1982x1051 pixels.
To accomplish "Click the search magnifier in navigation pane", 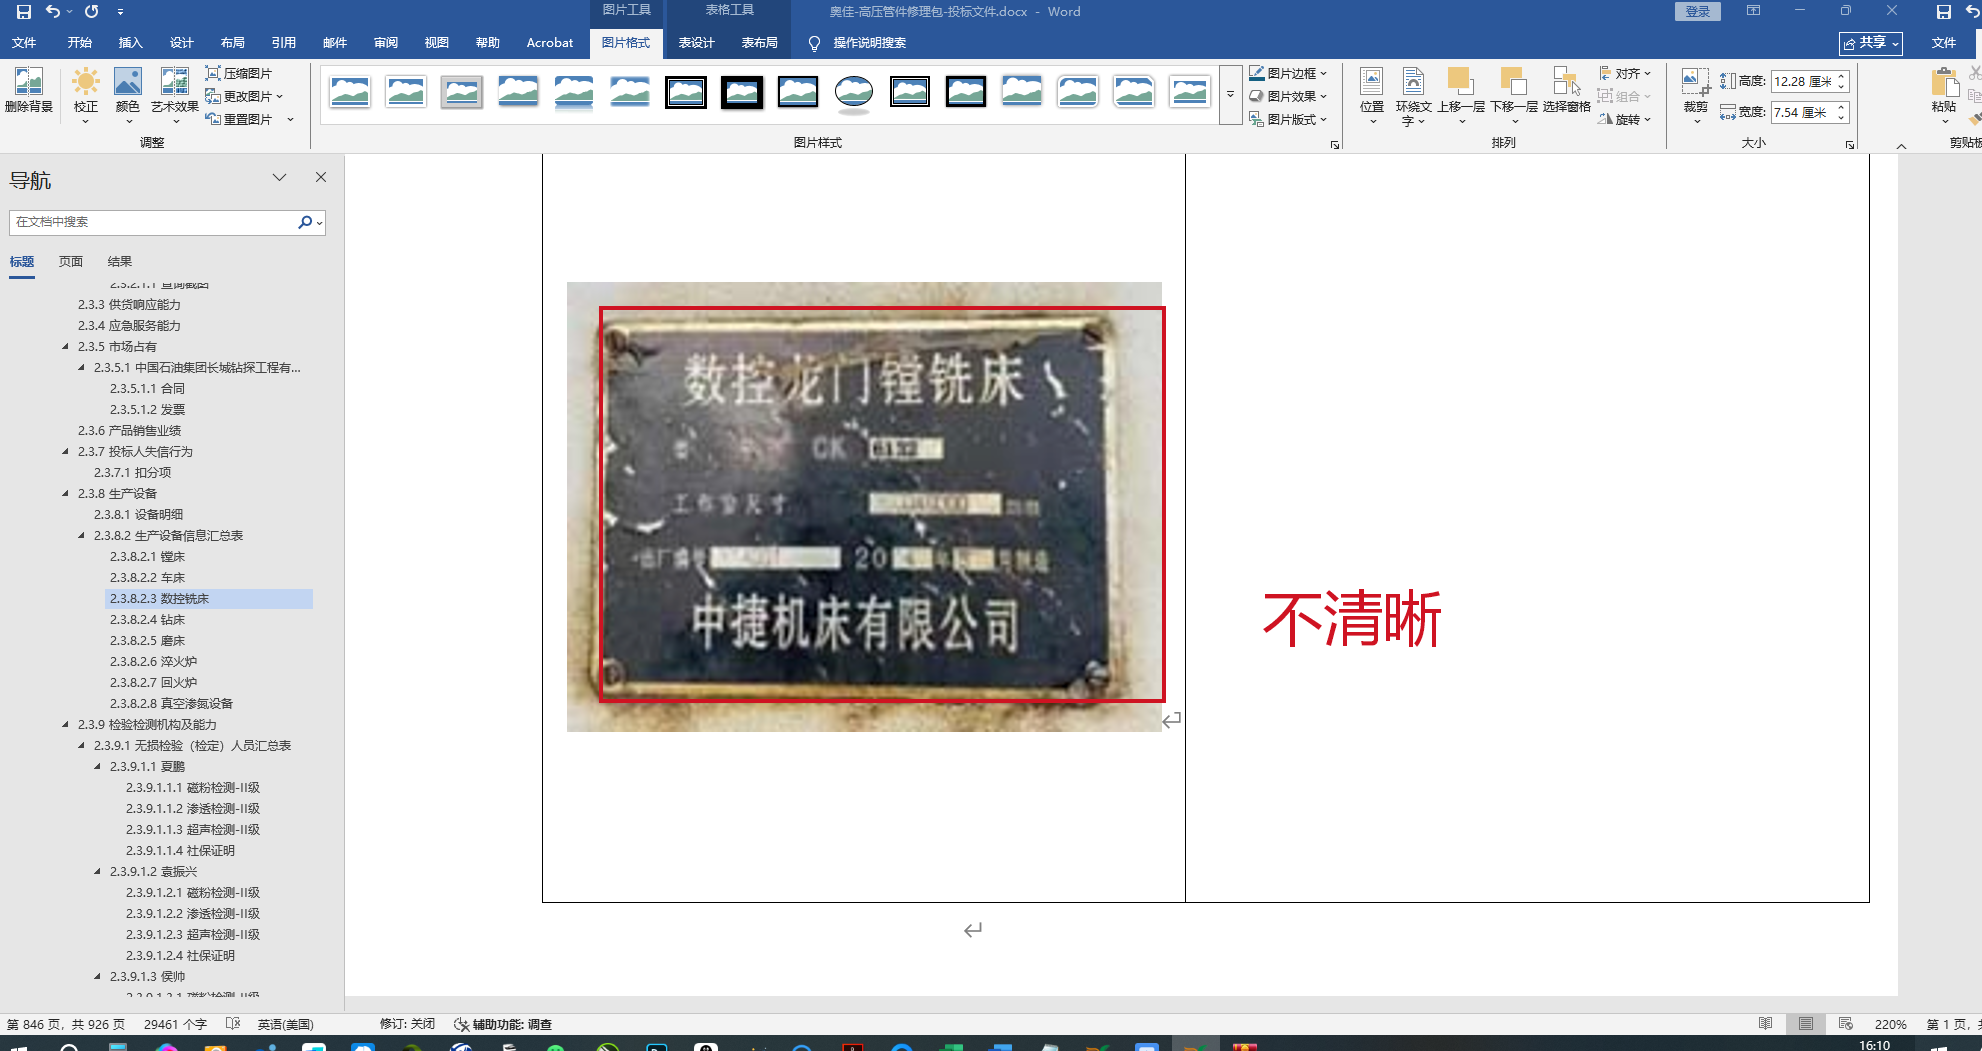I will 305,222.
